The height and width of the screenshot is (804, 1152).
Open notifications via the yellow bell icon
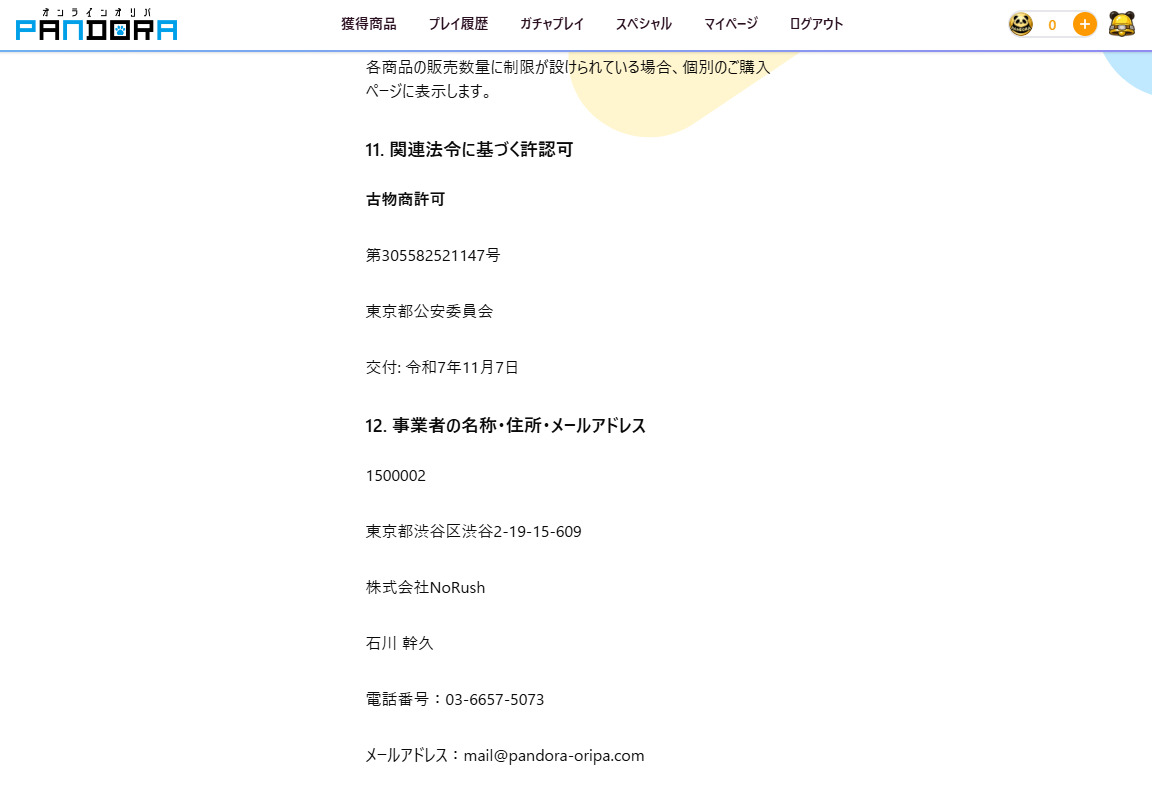tap(1122, 24)
